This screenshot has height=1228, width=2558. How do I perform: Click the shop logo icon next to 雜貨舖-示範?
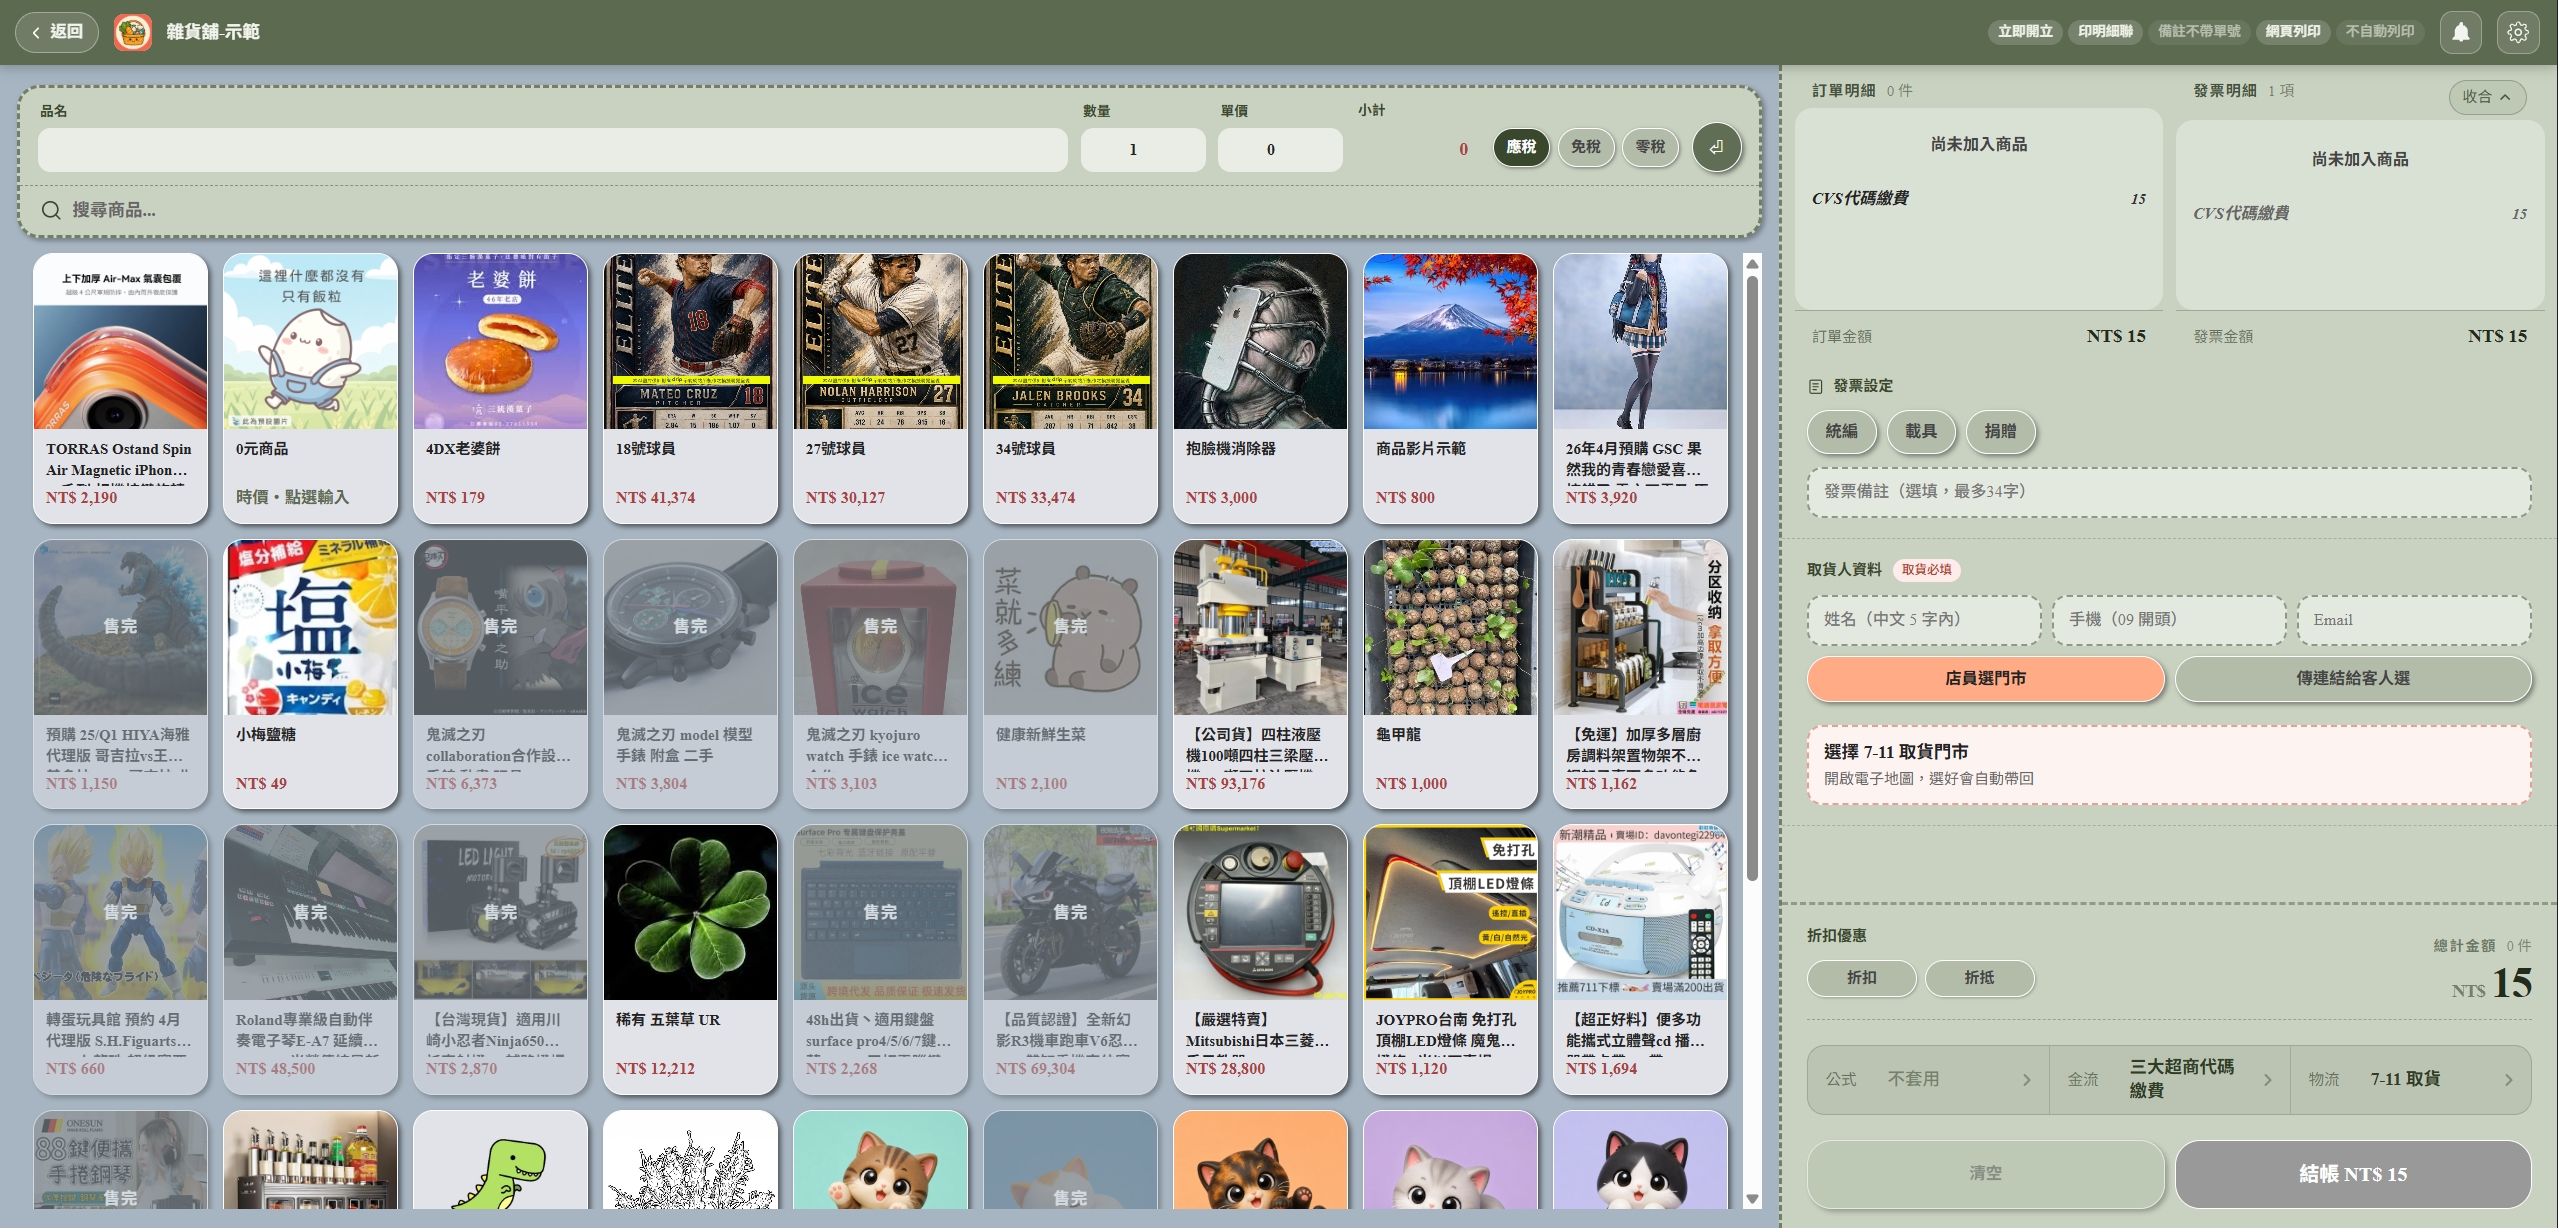tap(133, 32)
